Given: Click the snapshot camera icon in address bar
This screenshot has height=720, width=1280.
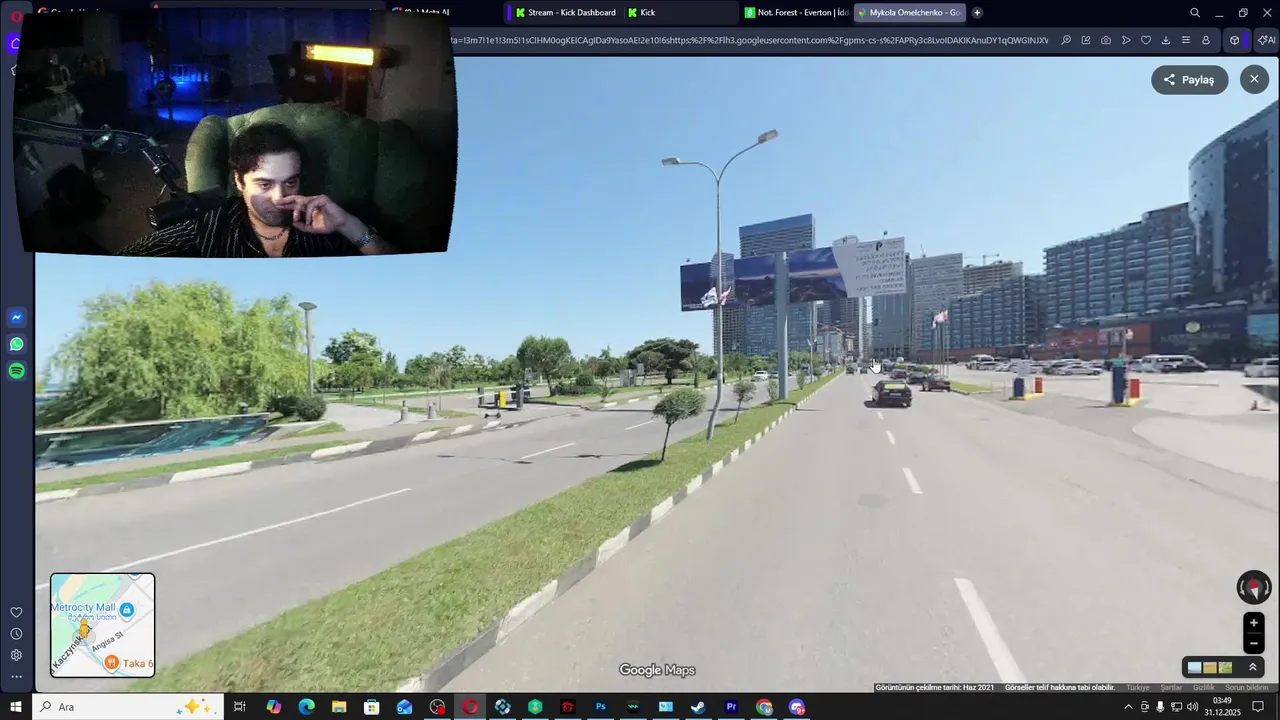Looking at the screenshot, I should (x=1105, y=40).
